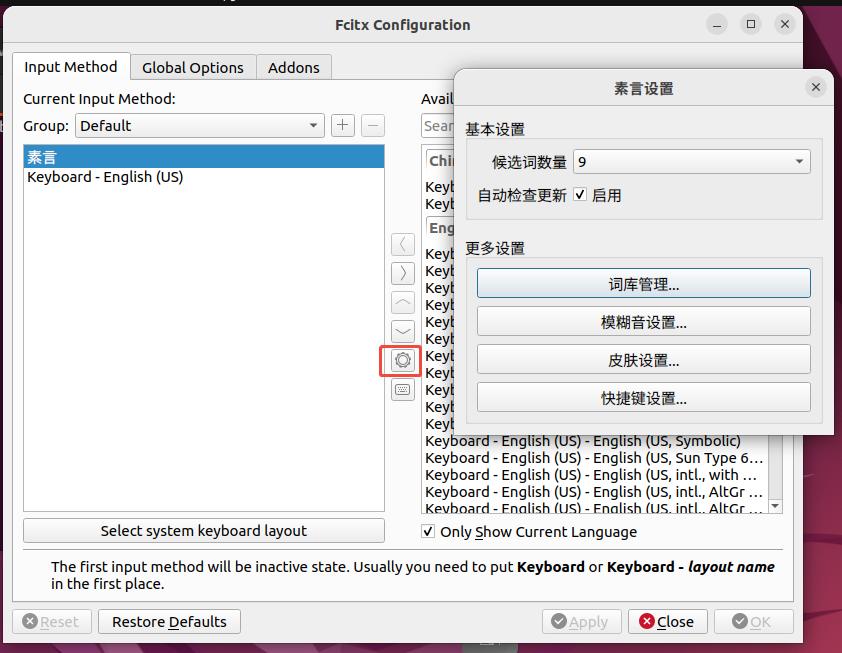
Task: Click the Reset button
Action: coord(52,621)
